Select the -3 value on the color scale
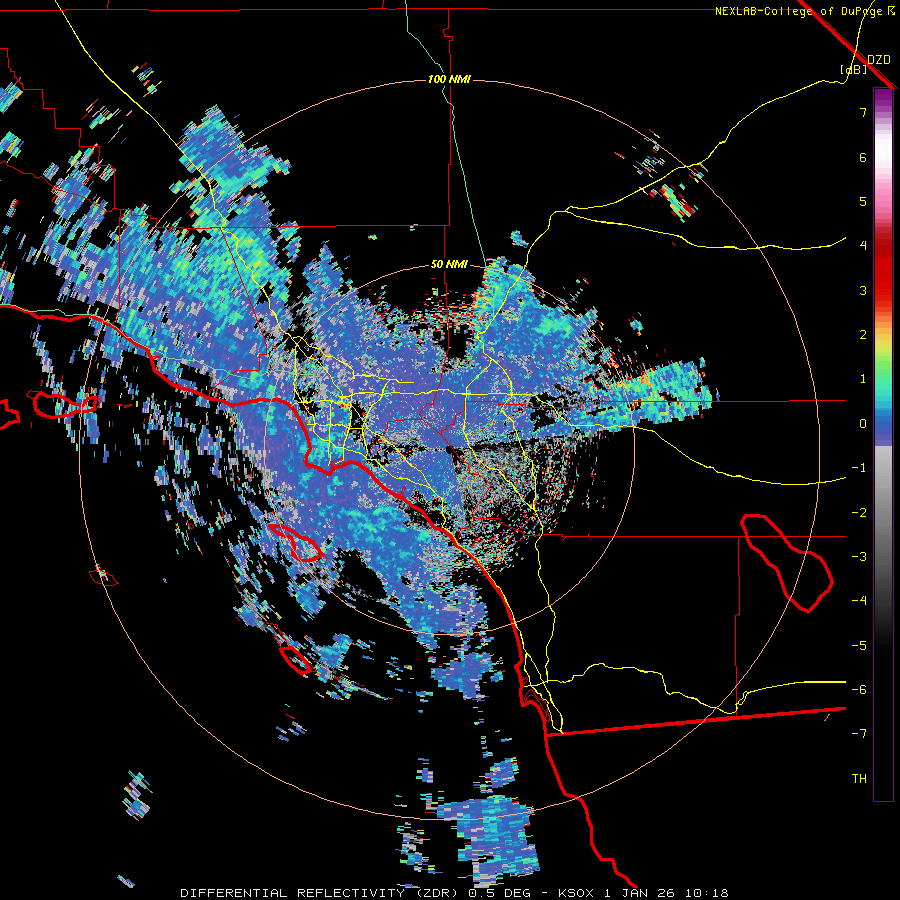The image size is (900, 900). coord(859,557)
